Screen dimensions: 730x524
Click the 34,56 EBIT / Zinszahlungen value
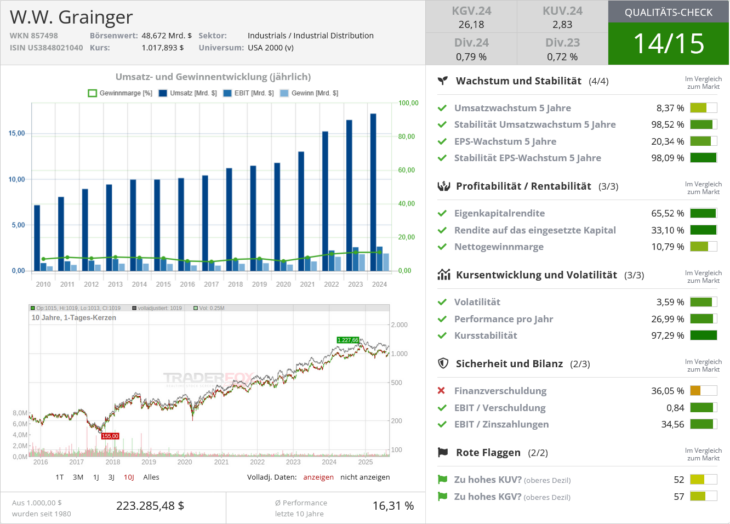673,424
